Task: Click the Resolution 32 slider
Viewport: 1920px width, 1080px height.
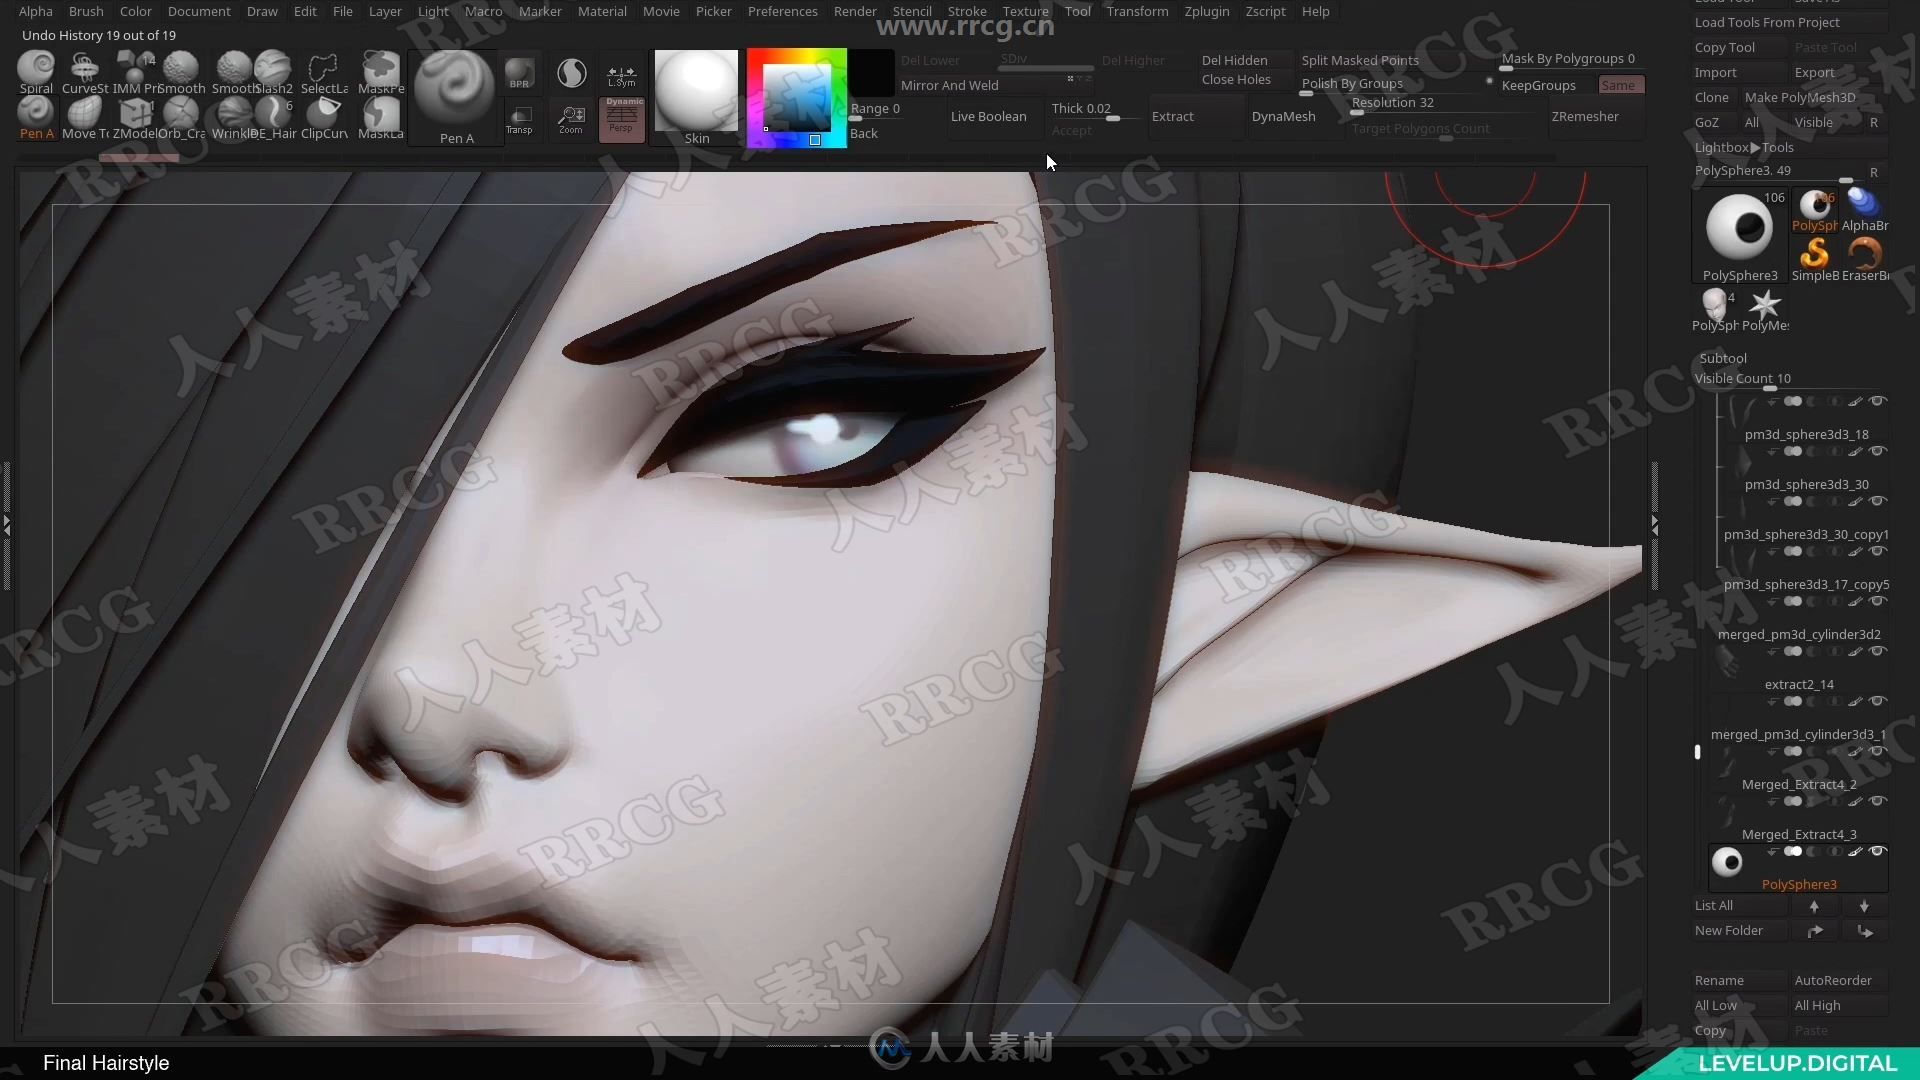Action: point(1444,104)
